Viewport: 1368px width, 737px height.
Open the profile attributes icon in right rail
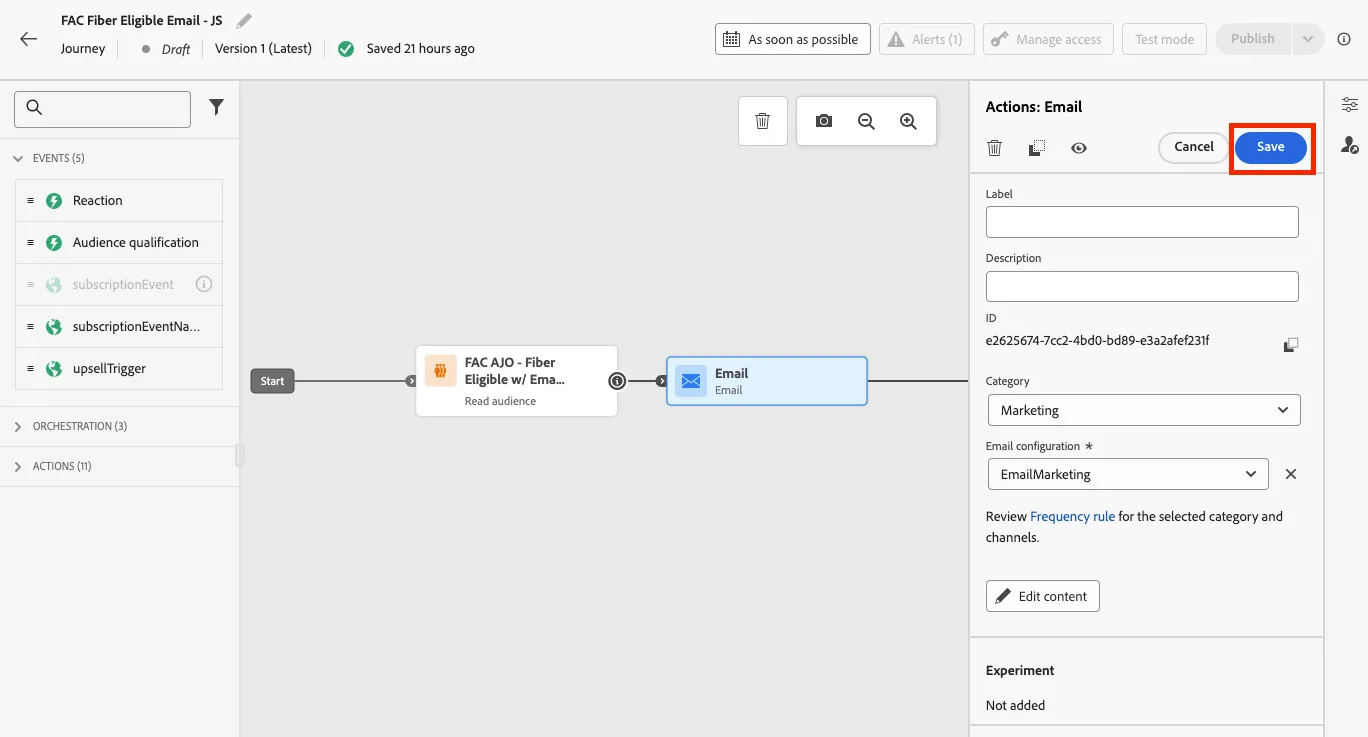[x=1350, y=146]
